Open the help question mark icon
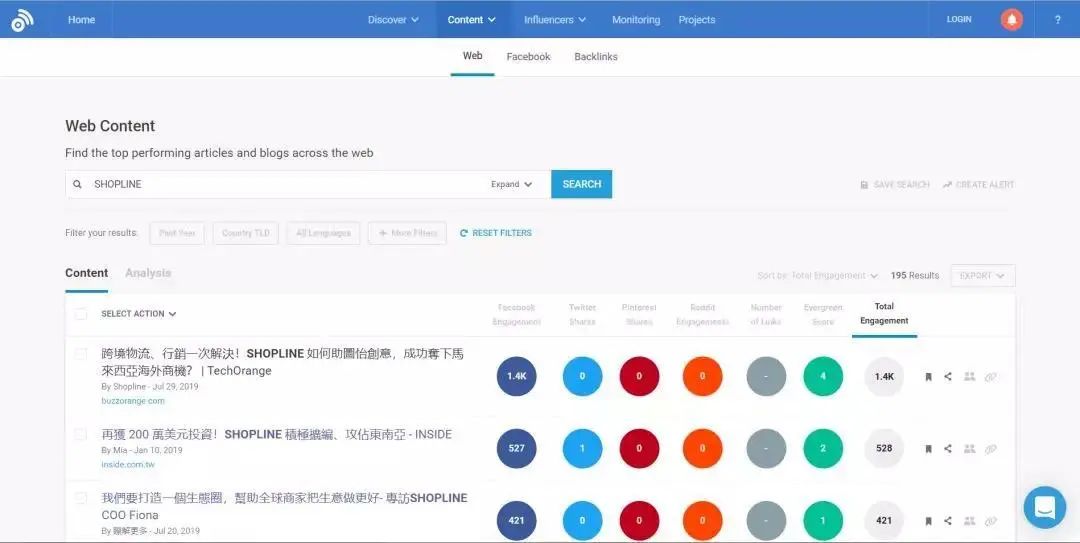 [x=1057, y=19]
